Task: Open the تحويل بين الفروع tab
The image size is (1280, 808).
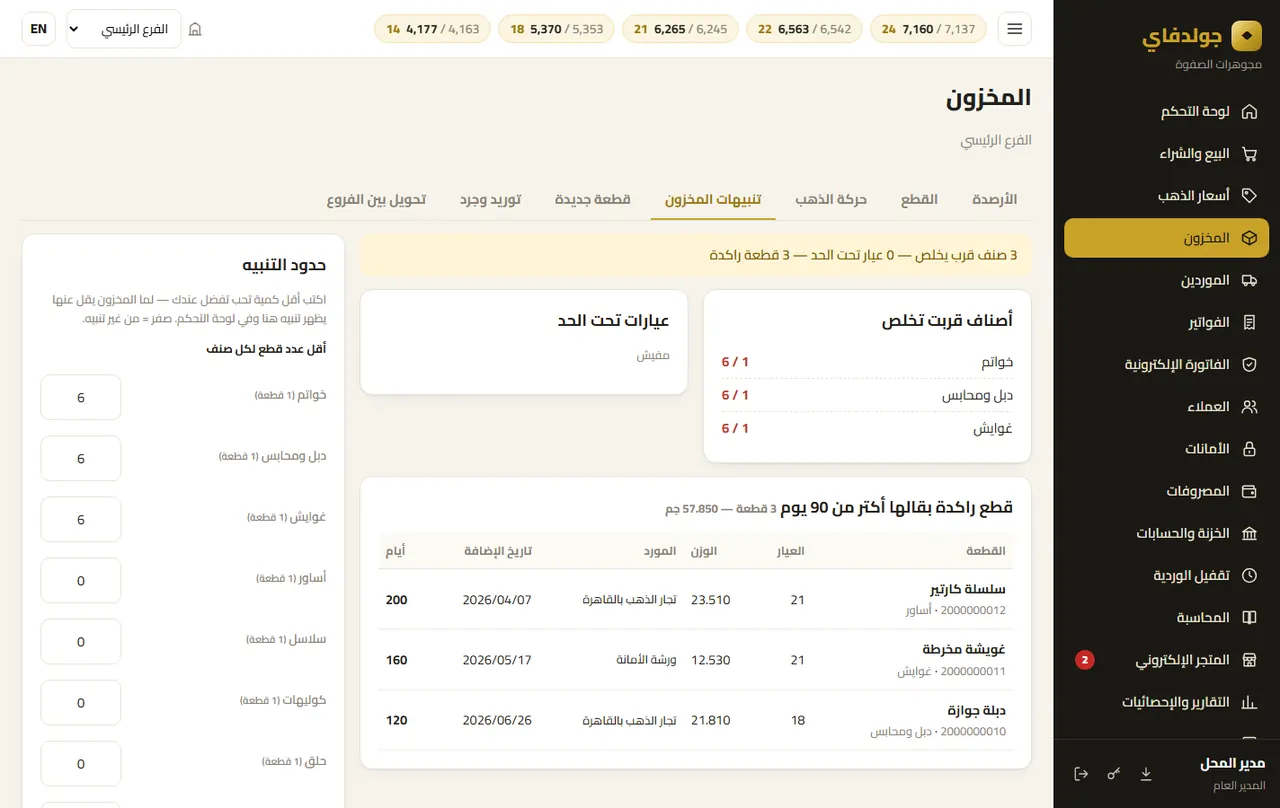Action: pyautogui.click(x=376, y=199)
